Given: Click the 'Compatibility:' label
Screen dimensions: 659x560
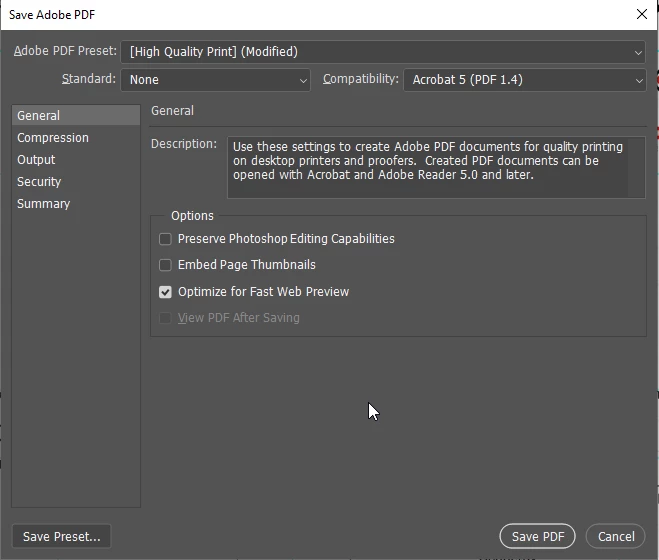Looking at the screenshot, I should [x=361, y=79].
